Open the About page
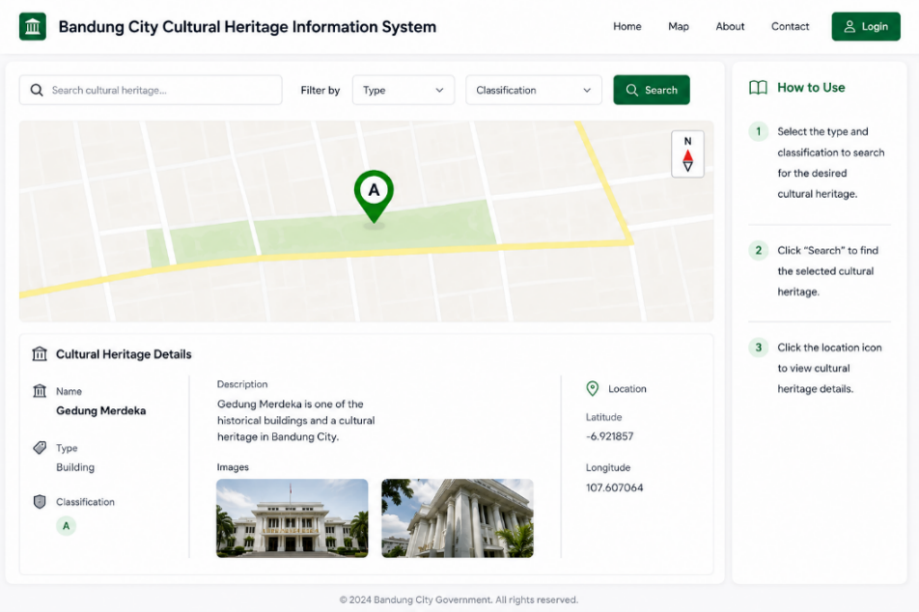Image resolution: width=919 pixels, height=612 pixels. (730, 26)
